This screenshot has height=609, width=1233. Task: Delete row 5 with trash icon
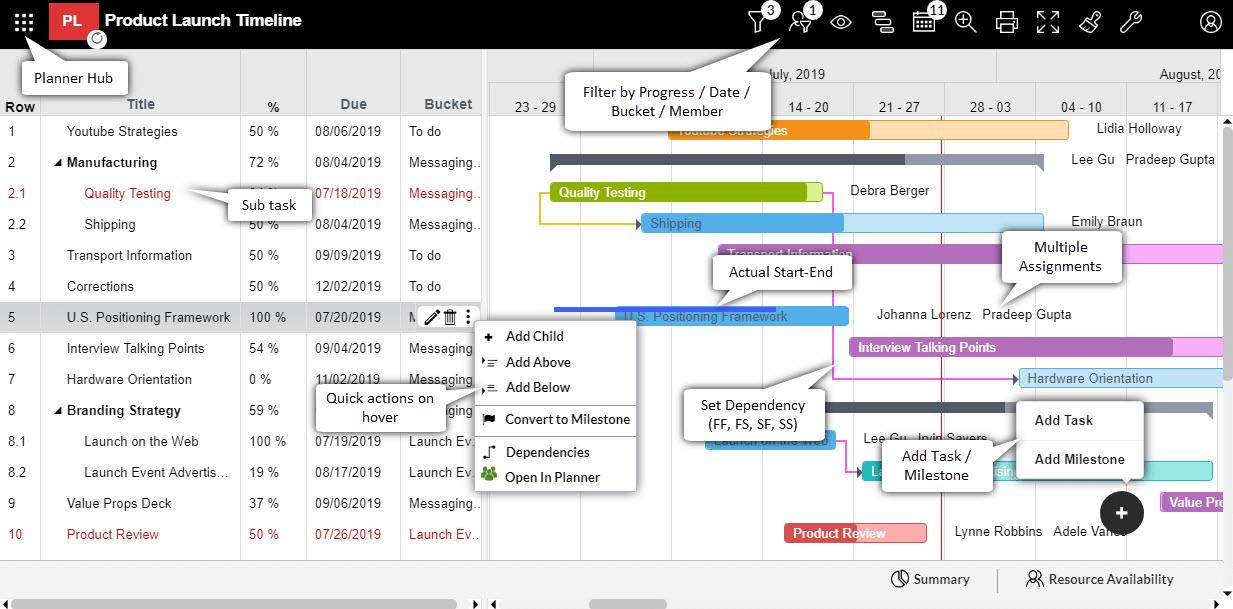click(450, 317)
